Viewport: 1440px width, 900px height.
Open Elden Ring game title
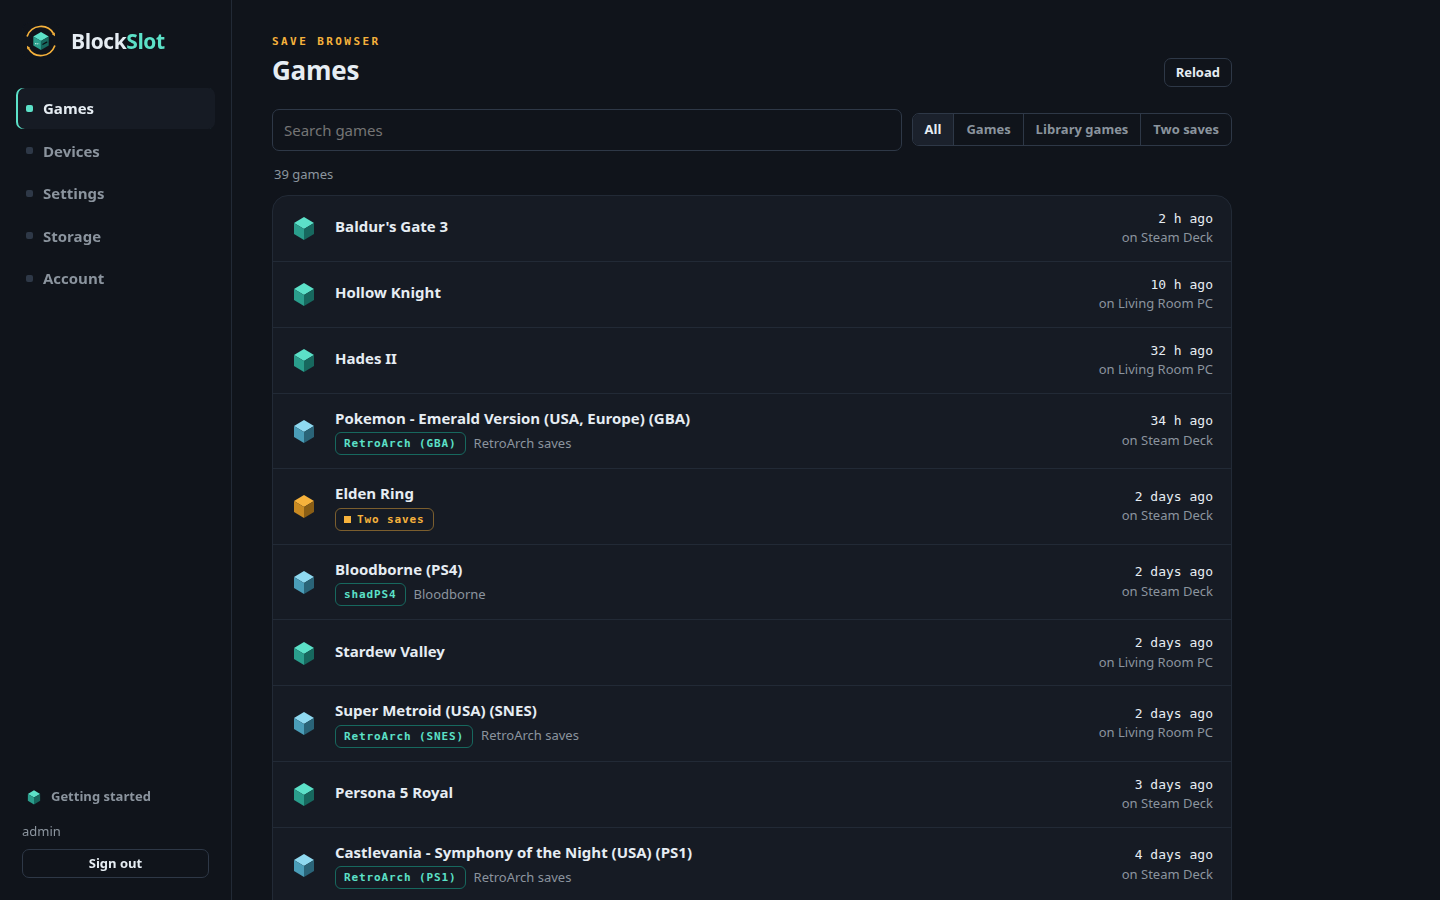tap(374, 494)
